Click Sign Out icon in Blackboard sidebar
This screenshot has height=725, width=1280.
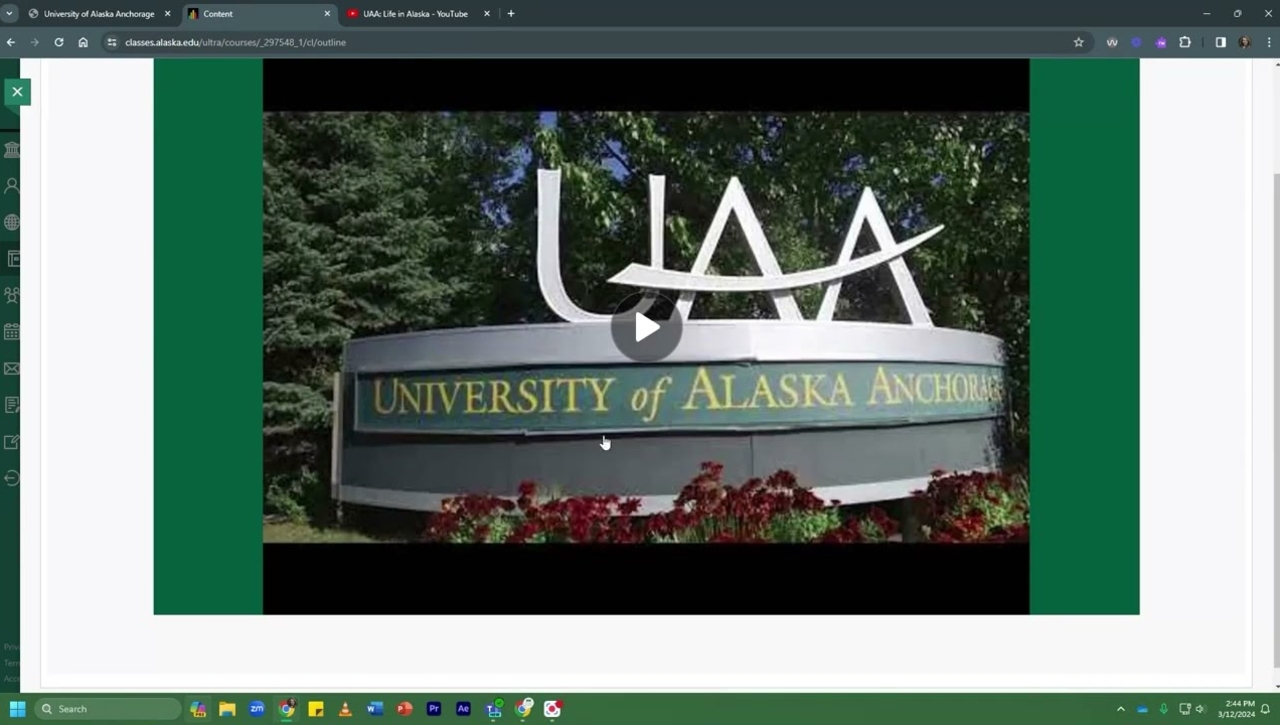pyautogui.click(x=12, y=478)
